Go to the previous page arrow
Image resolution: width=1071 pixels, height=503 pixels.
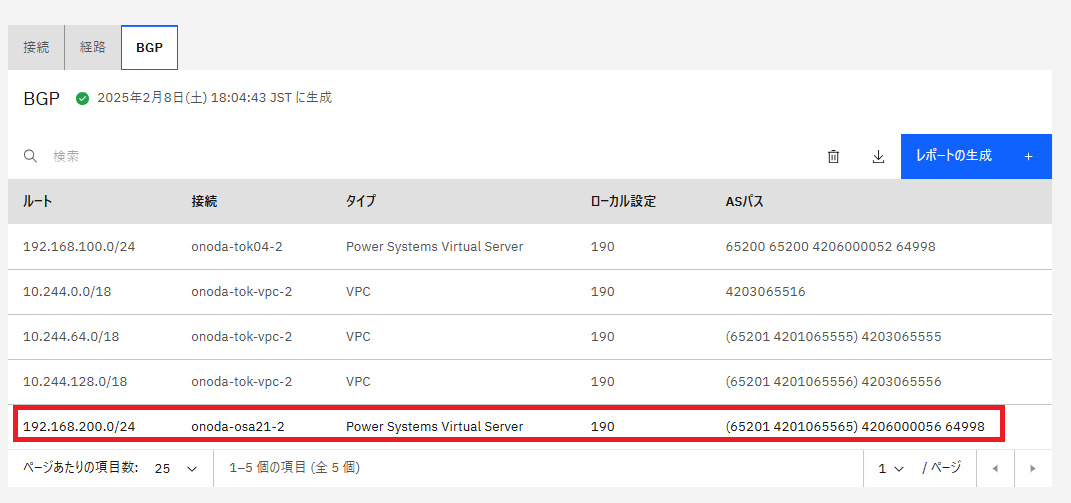(x=995, y=468)
